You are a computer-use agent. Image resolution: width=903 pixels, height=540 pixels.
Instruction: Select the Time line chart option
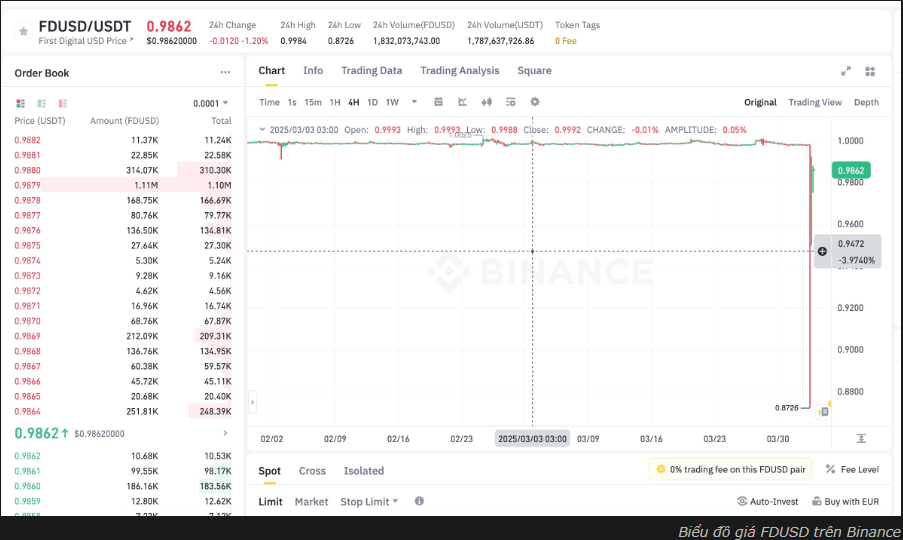tap(269, 102)
